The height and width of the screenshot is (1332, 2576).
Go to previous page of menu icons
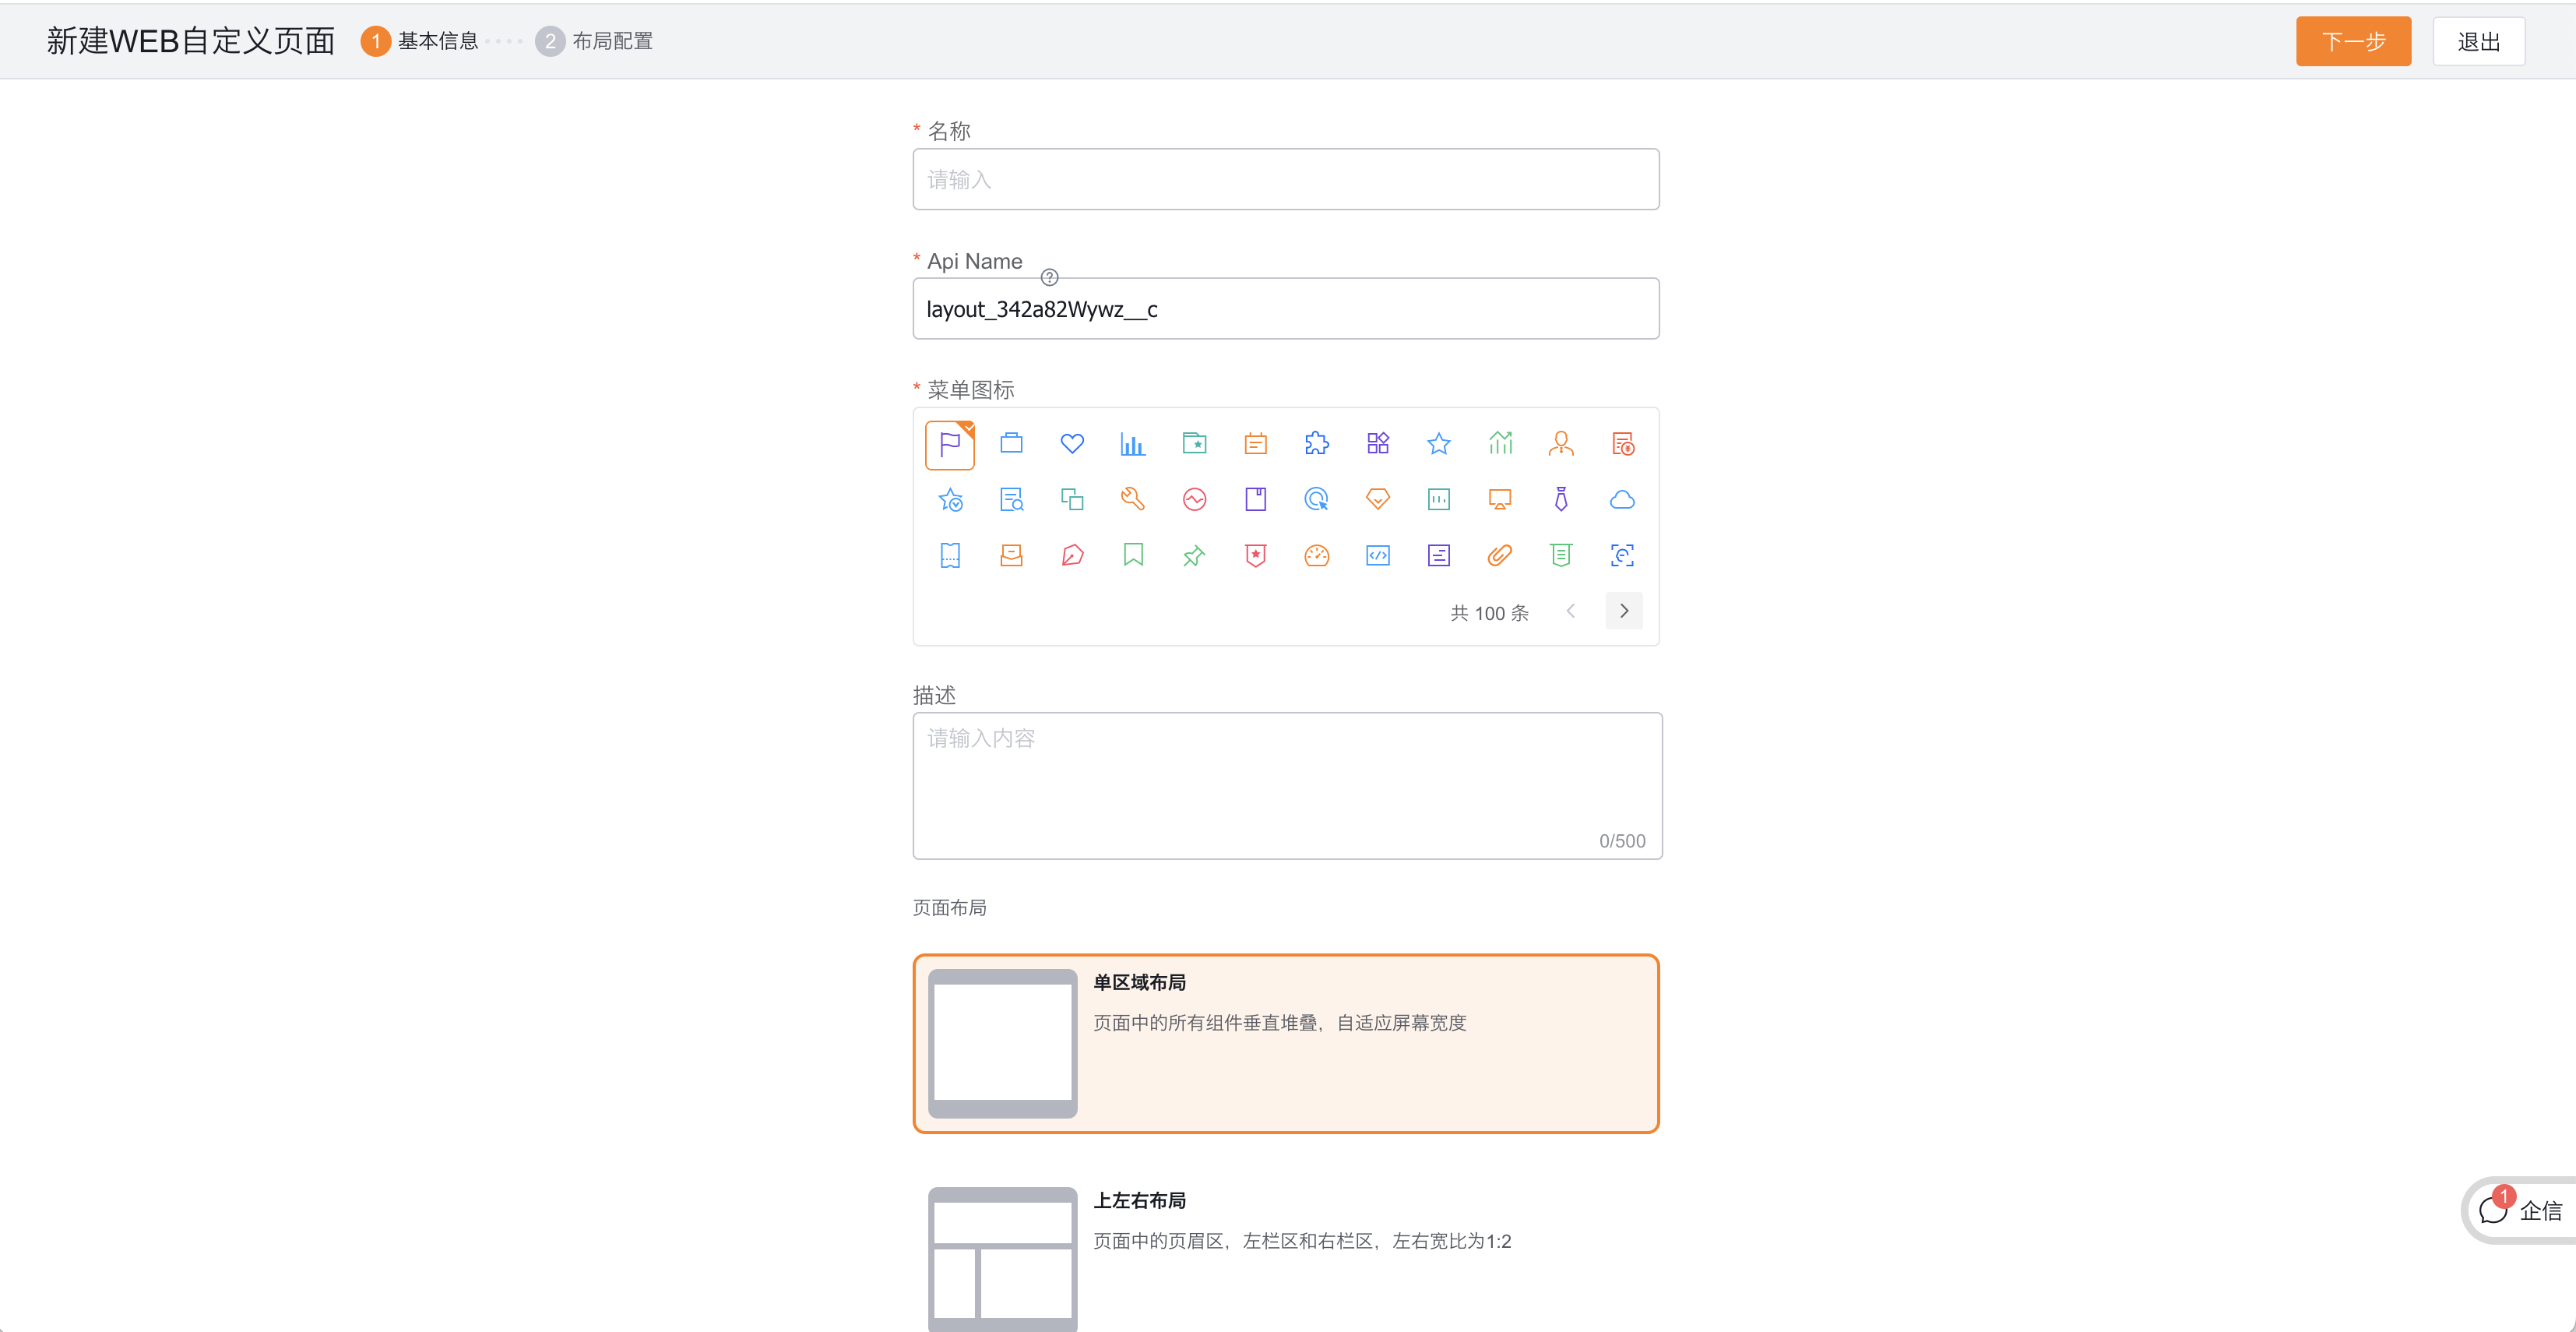point(1571,611)
